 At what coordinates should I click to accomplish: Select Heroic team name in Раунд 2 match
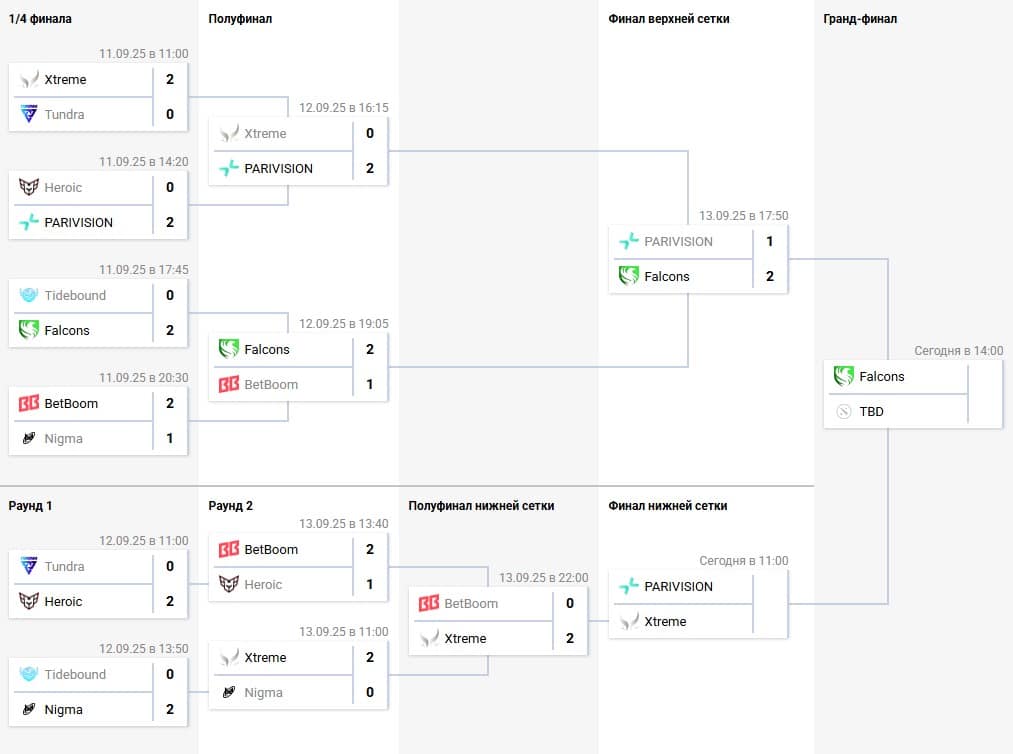pyautogui.click(x=263, y=585)
